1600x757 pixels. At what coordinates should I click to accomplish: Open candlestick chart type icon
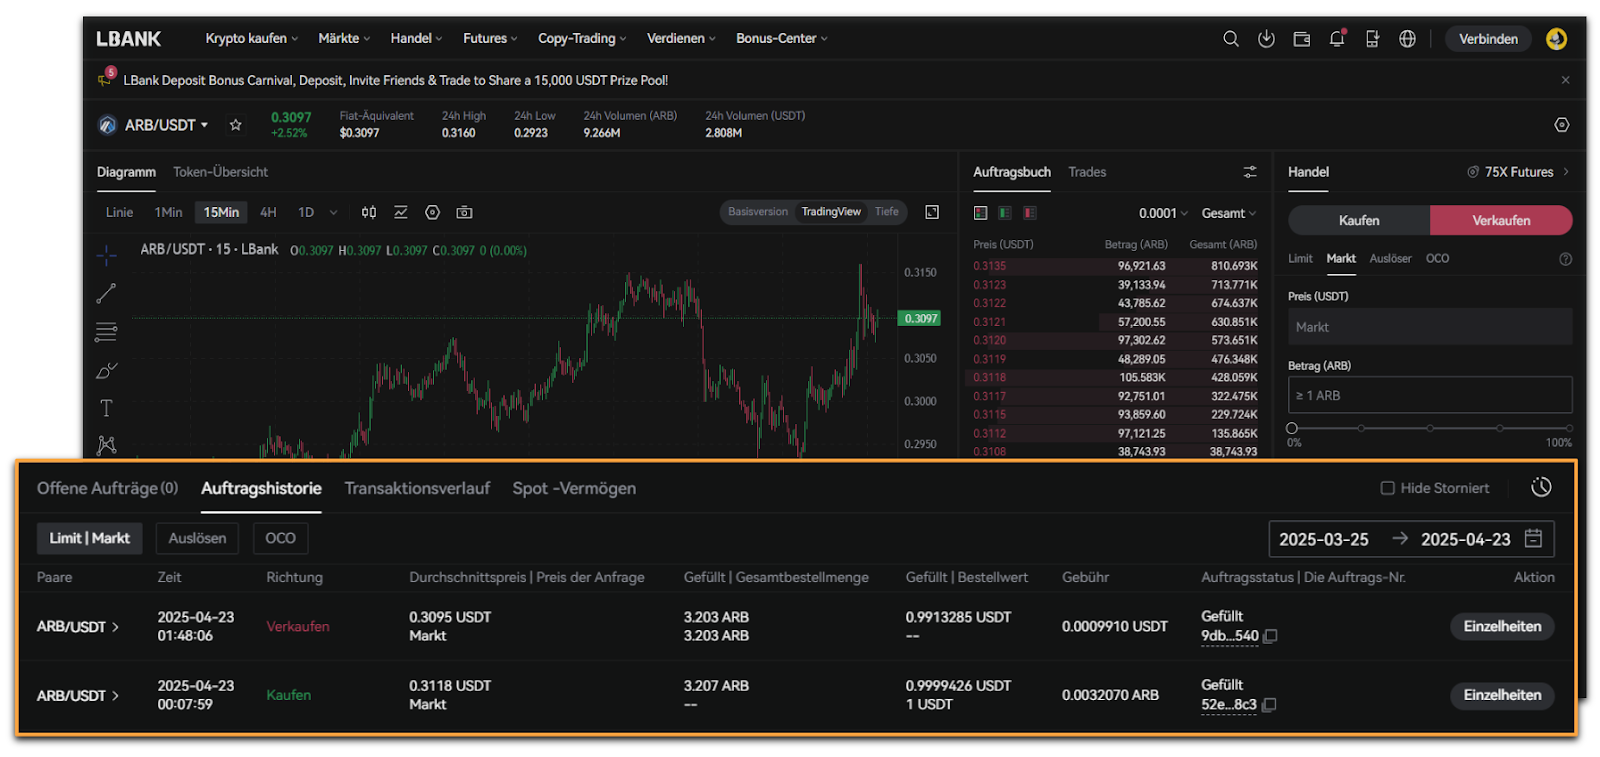(x=369, y=212)
